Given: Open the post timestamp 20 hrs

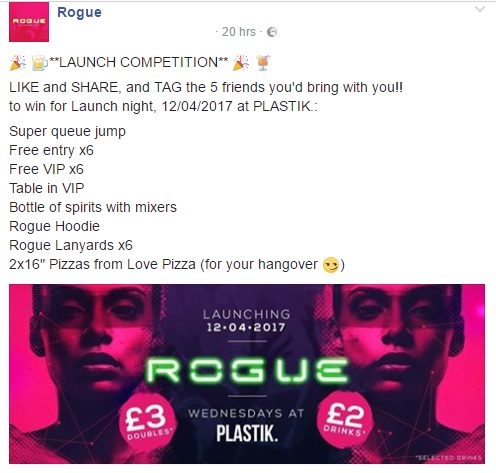Looking at the screenshot, I should [x=239, y=32].
